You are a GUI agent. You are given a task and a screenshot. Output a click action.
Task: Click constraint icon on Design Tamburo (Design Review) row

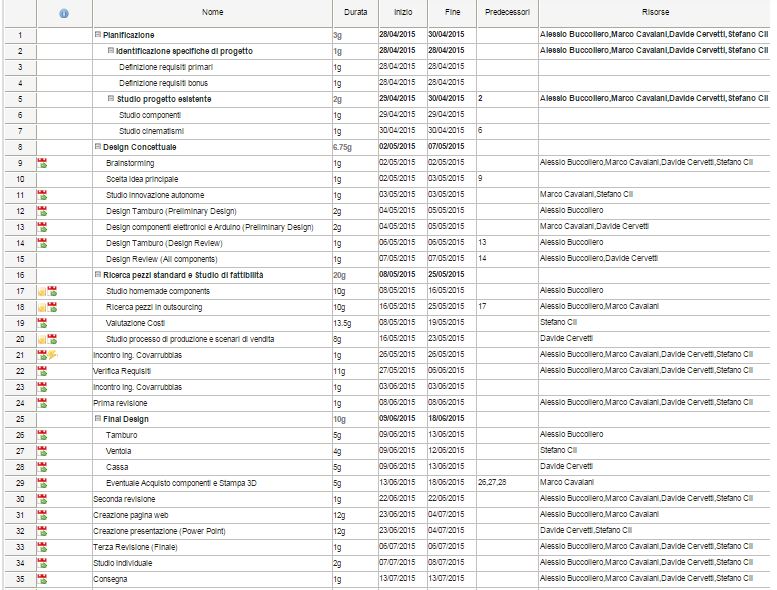click(x=42, y=243)
